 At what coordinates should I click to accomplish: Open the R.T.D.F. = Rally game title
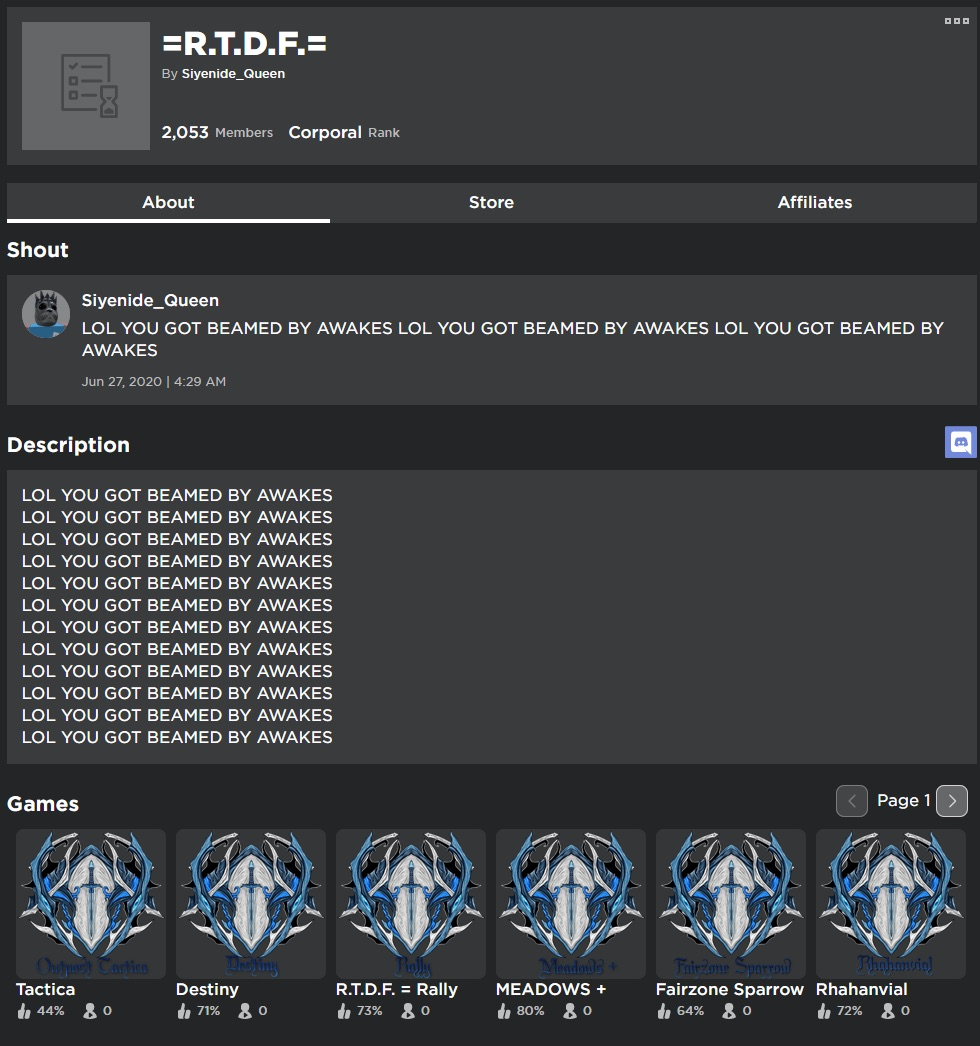click(x=397, y=989)
